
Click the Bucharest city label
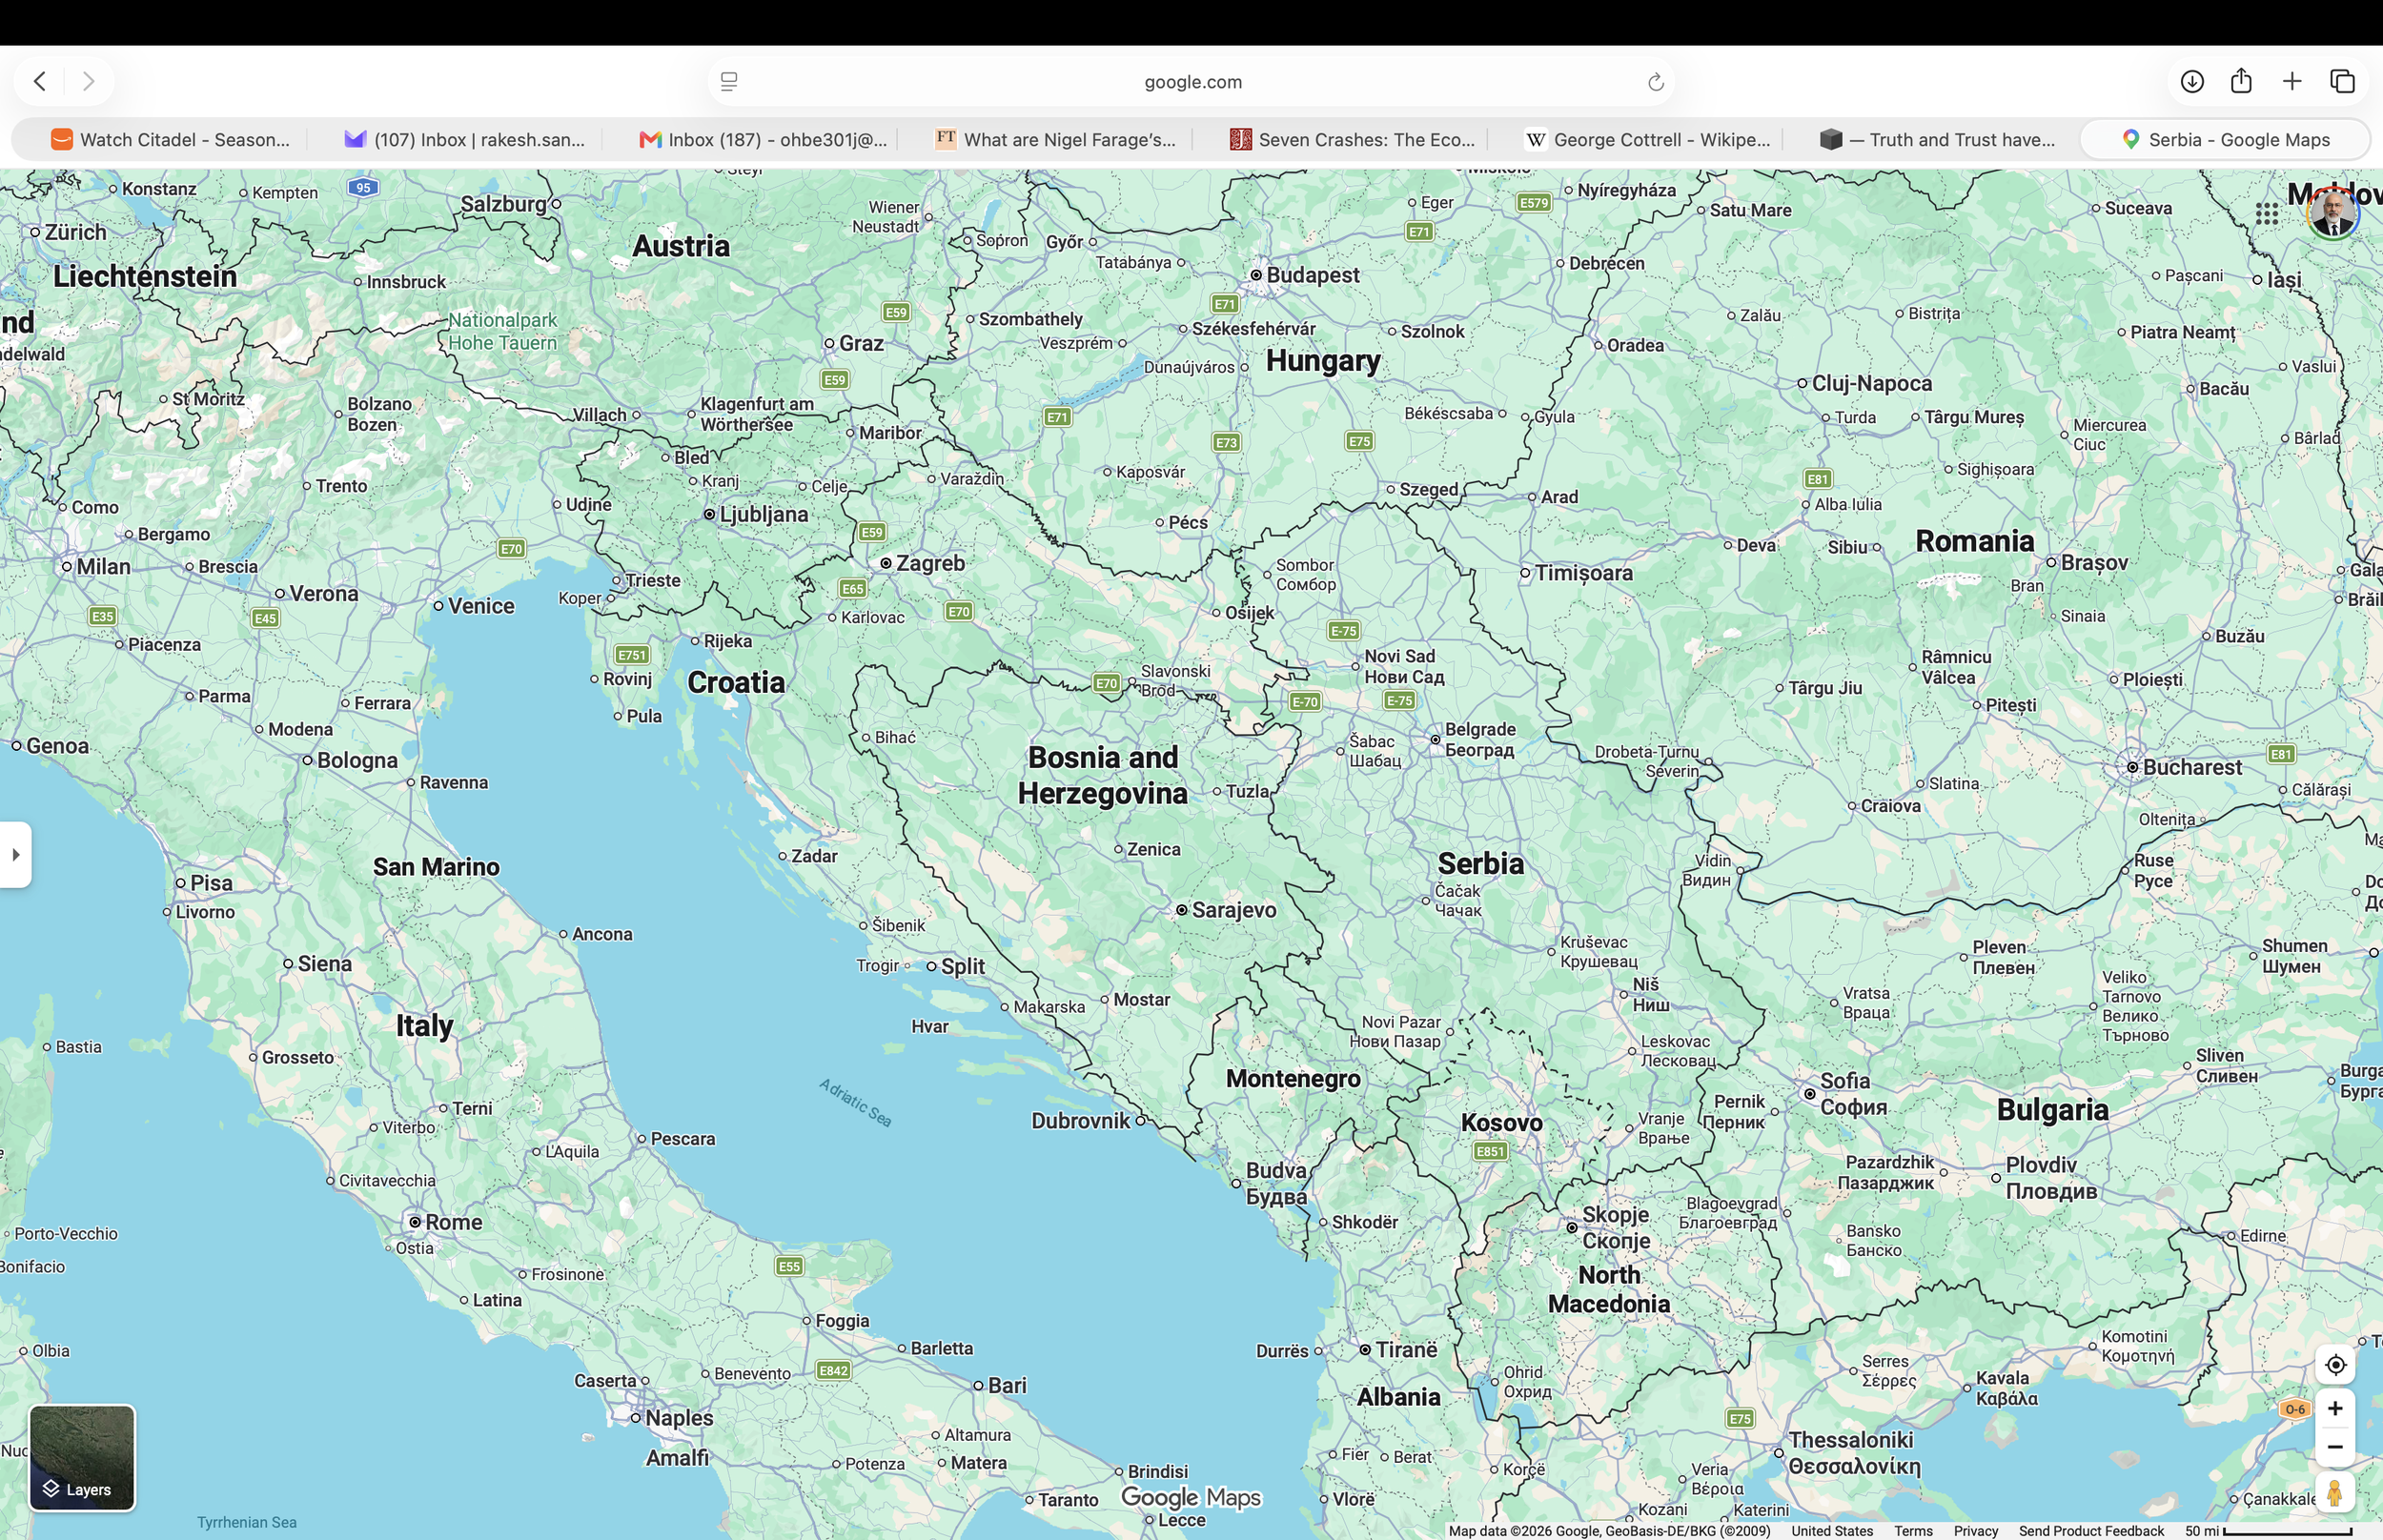pos(2193,768)
